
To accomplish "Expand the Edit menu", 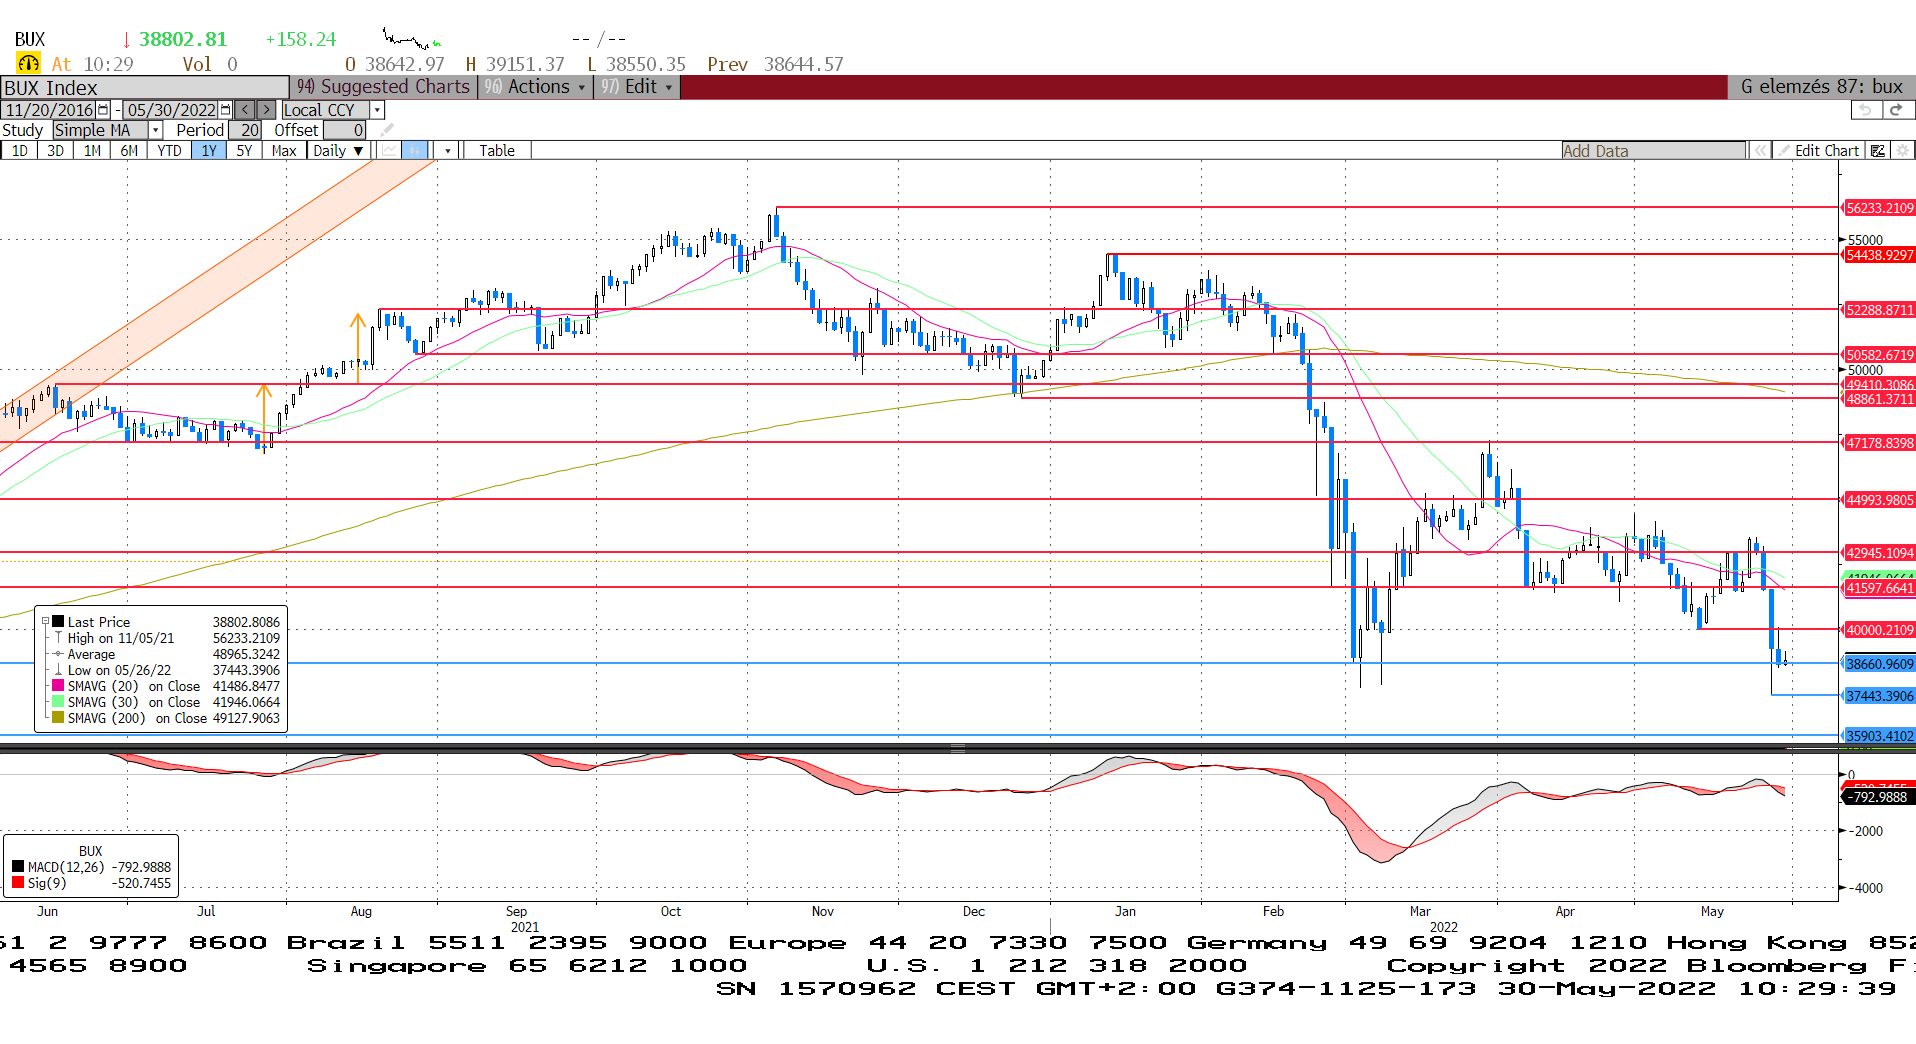I will pos(637,87).
